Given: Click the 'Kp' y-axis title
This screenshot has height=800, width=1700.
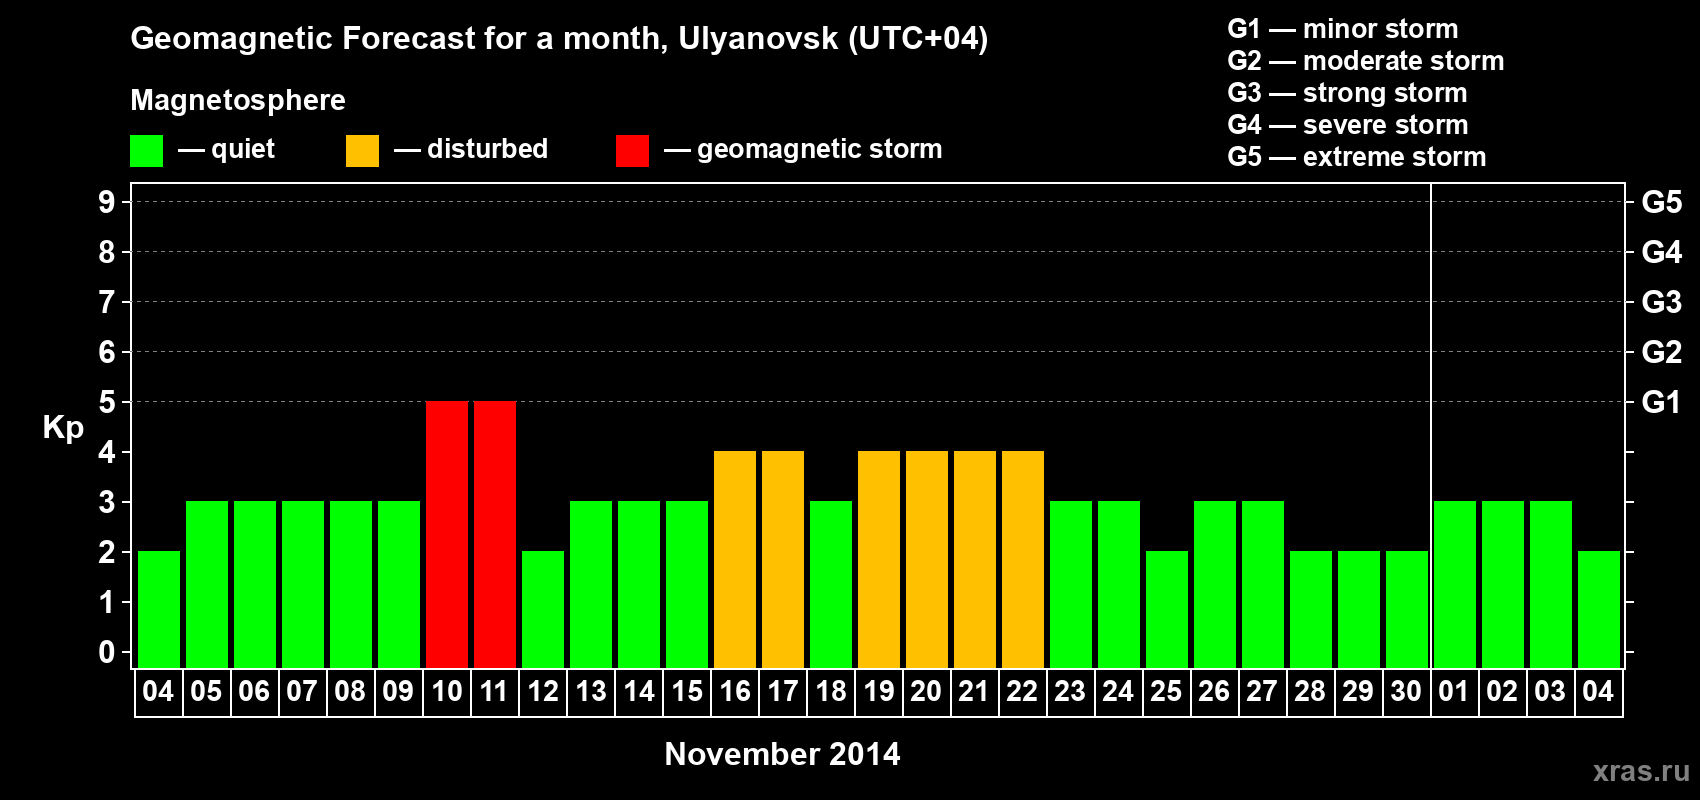Looking at the screenshot, I should click(x=63, y=428).
